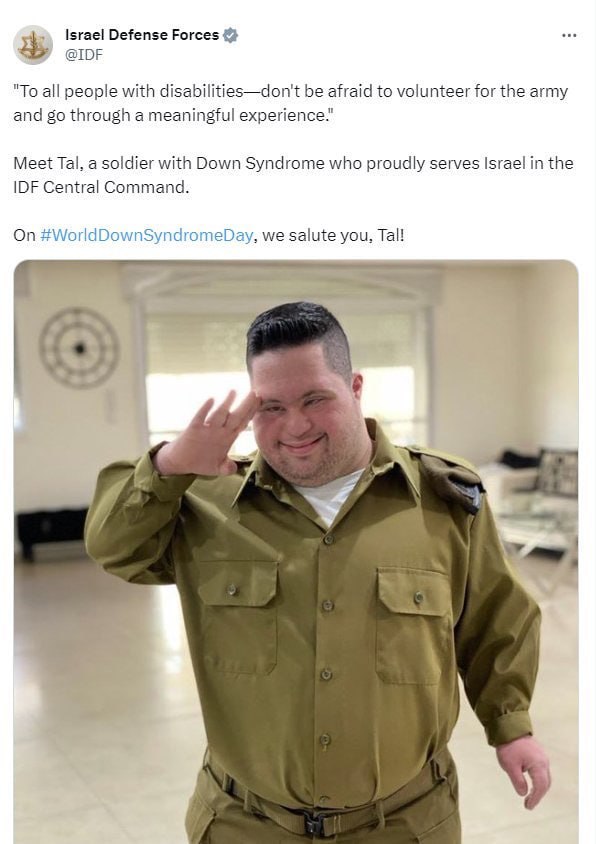The height and width of the screenshot is (844, 596).
Task: Open the three-dot more options menu
Action: (x=569, y=36)
